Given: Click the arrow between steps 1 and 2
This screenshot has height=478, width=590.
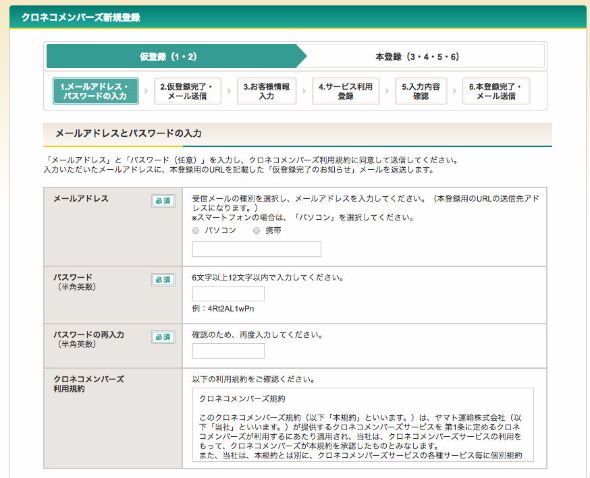Looking at the screenshot, I should click(x=146, y=91).
